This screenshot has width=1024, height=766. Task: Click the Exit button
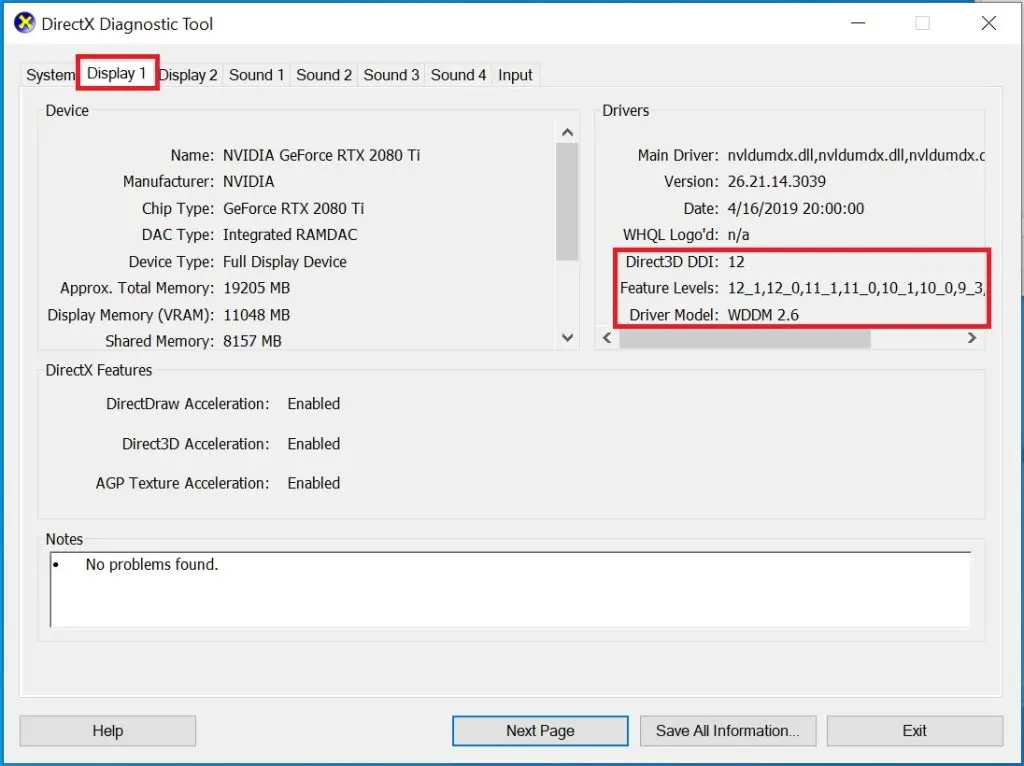pos(914,731)
